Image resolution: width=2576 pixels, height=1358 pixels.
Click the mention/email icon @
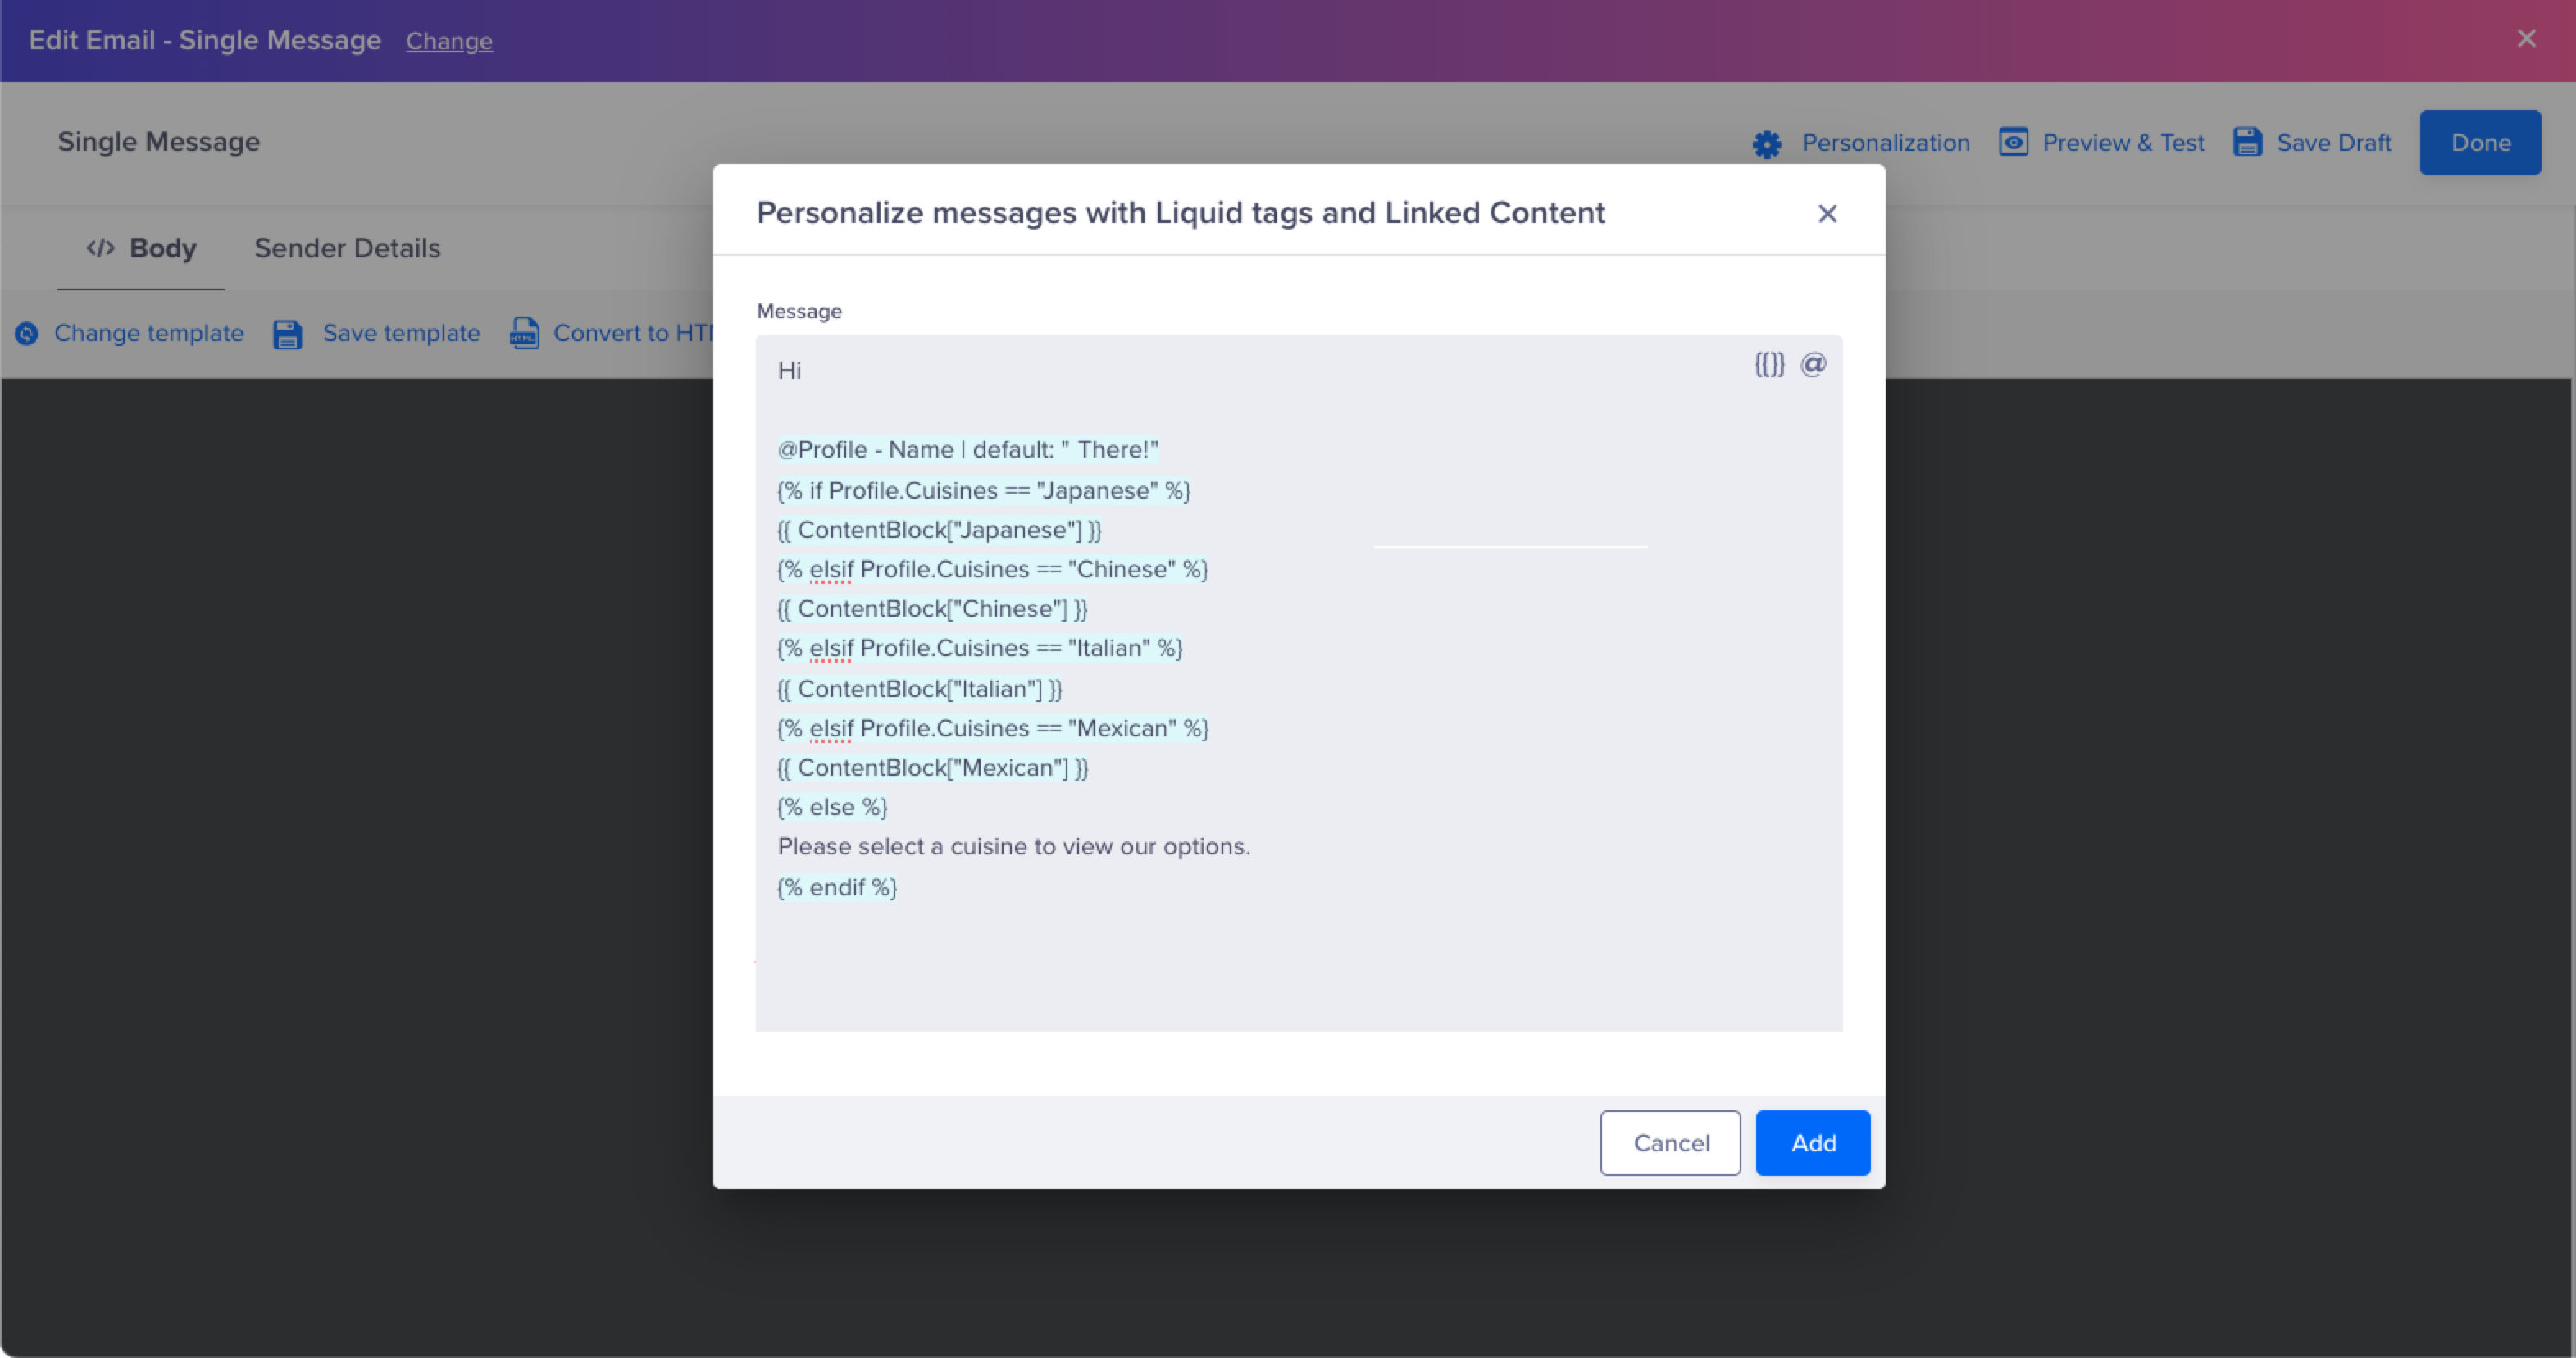1814,363
